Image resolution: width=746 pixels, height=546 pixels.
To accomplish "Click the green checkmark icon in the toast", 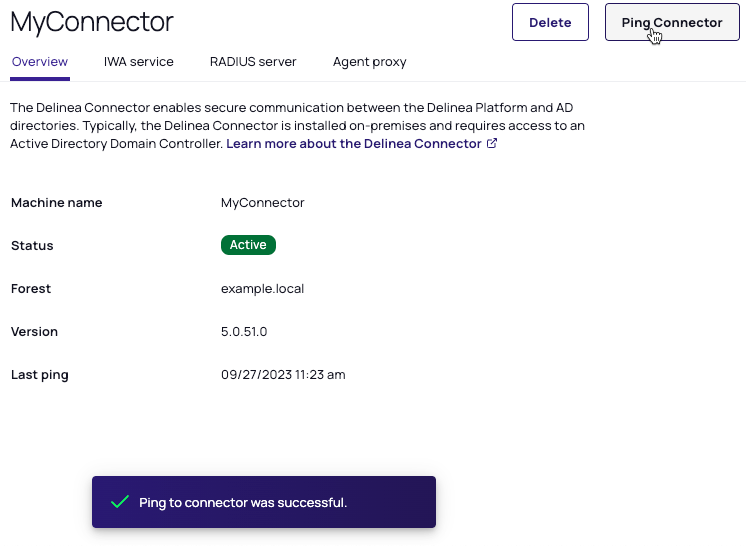I will click(x=120, y=502).
